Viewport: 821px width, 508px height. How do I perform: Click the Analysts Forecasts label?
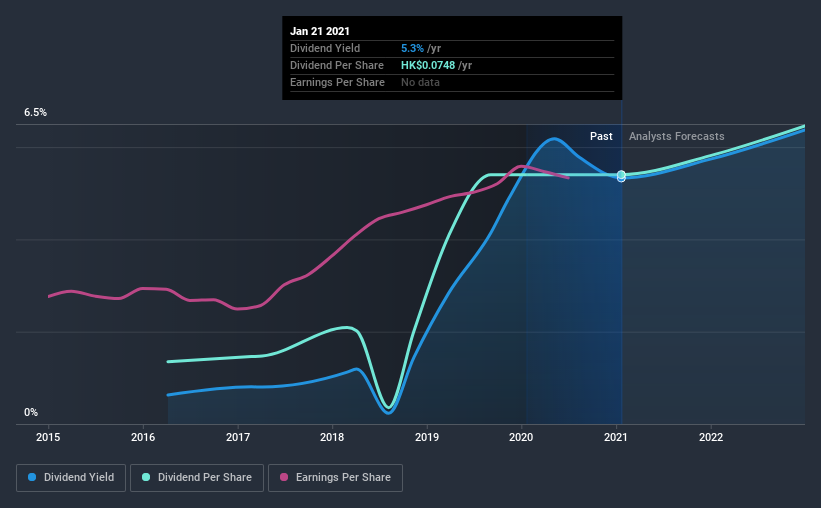click(x=676, y=136)
